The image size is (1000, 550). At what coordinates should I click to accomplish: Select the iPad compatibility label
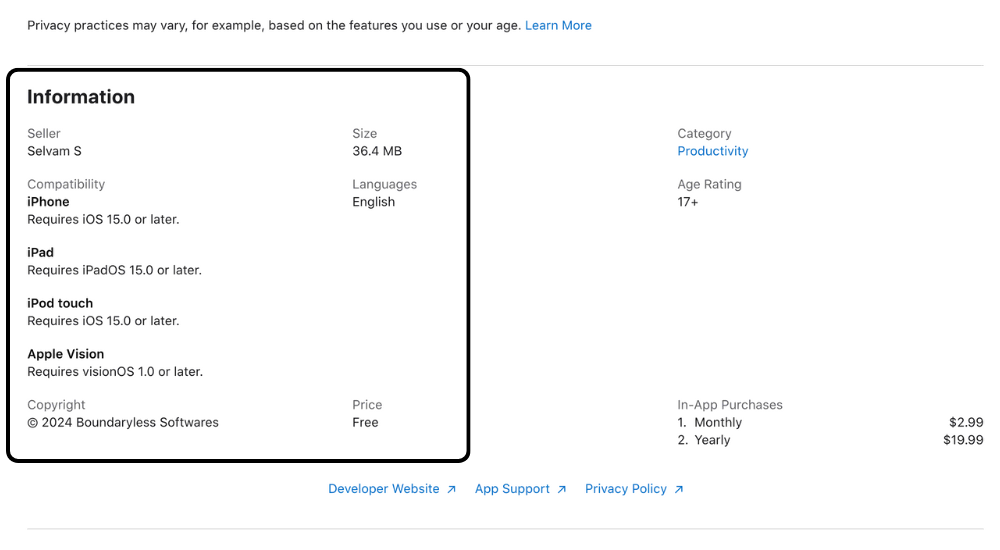40,253
